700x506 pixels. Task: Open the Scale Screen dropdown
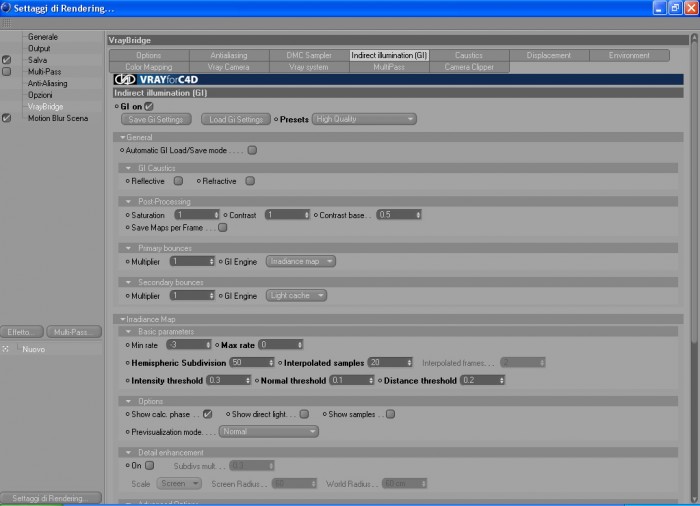pos(179,484)
